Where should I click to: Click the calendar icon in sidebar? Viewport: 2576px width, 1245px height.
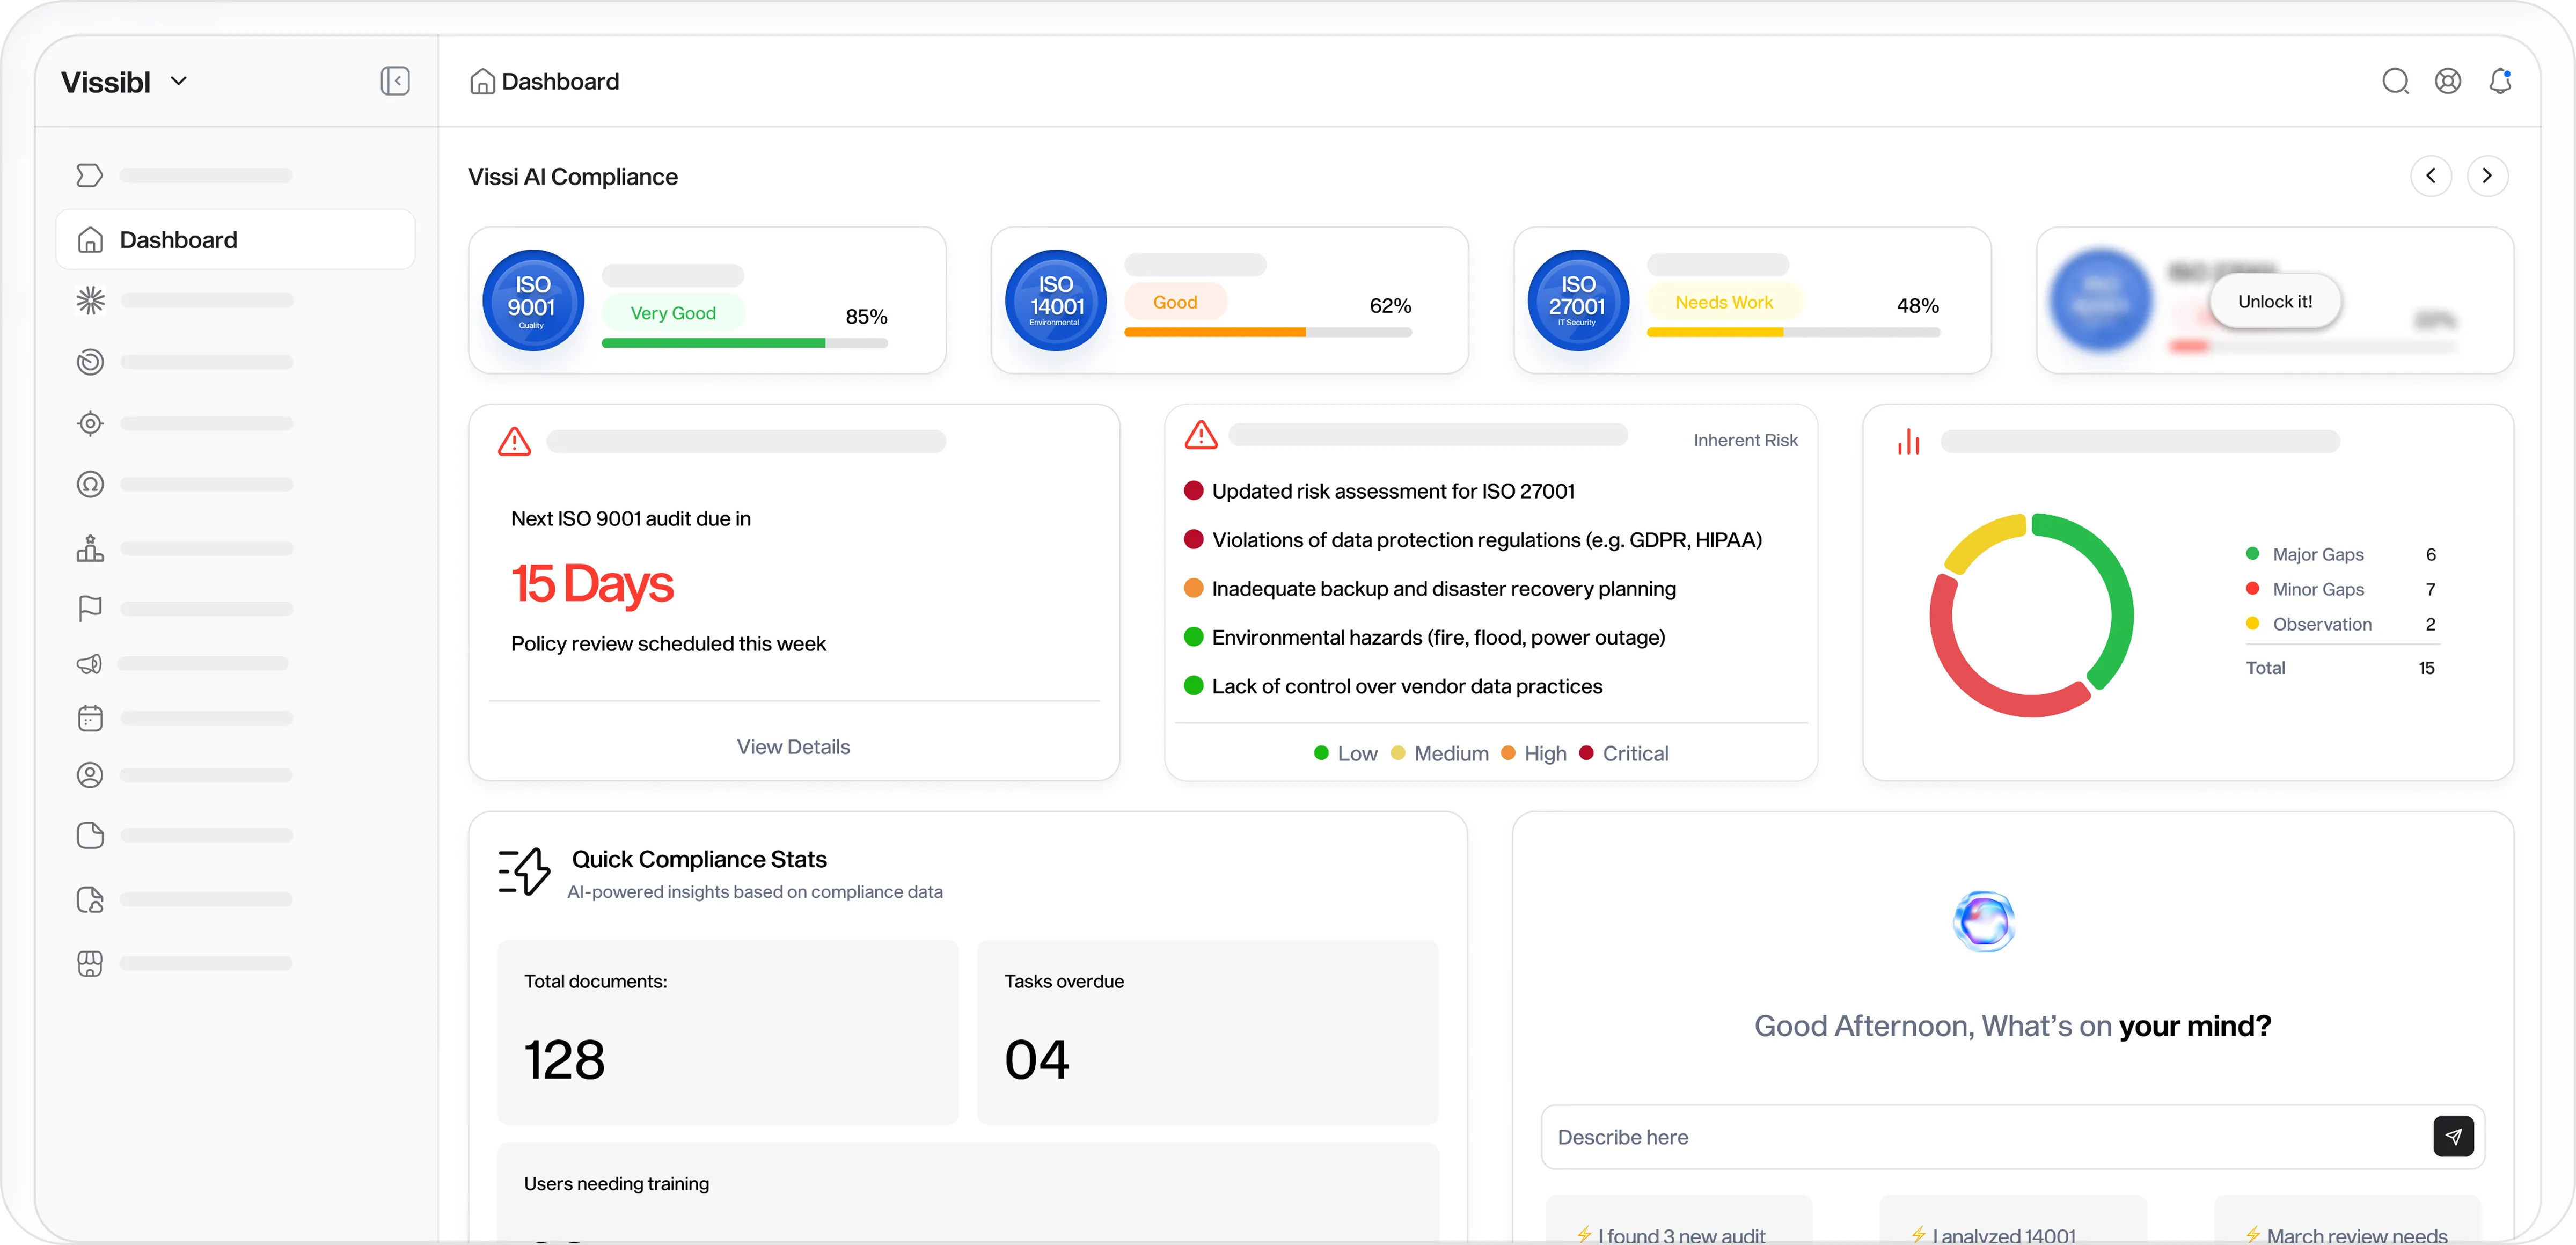(x=90, y=718)
